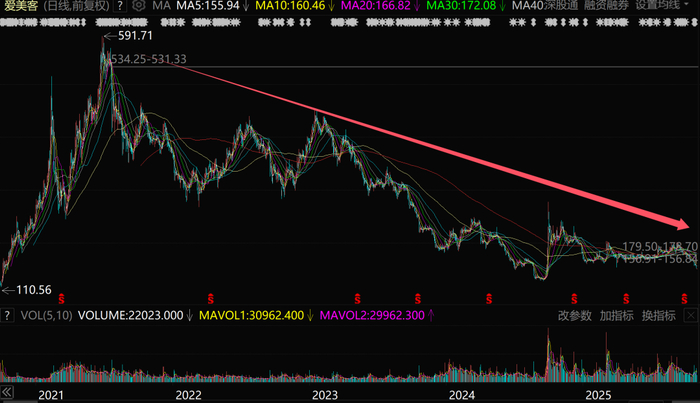Select the MA30:172.08 moving average value
The image size is (700, 403).
point(461,5)
